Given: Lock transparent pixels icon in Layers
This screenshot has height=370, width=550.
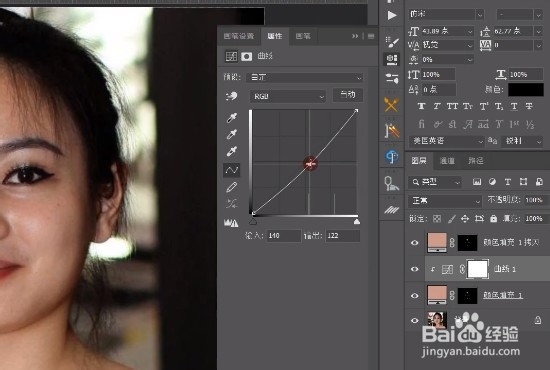Looking at the screenshot, I should tap(437, 219).
